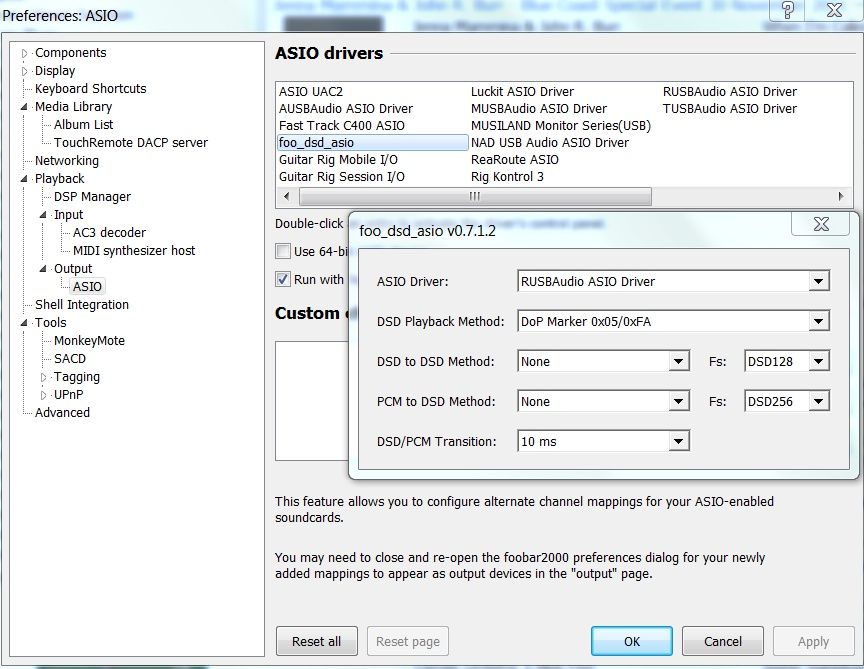
Task: Expand the UPnP tree node
Action: (x=44, y=395)
